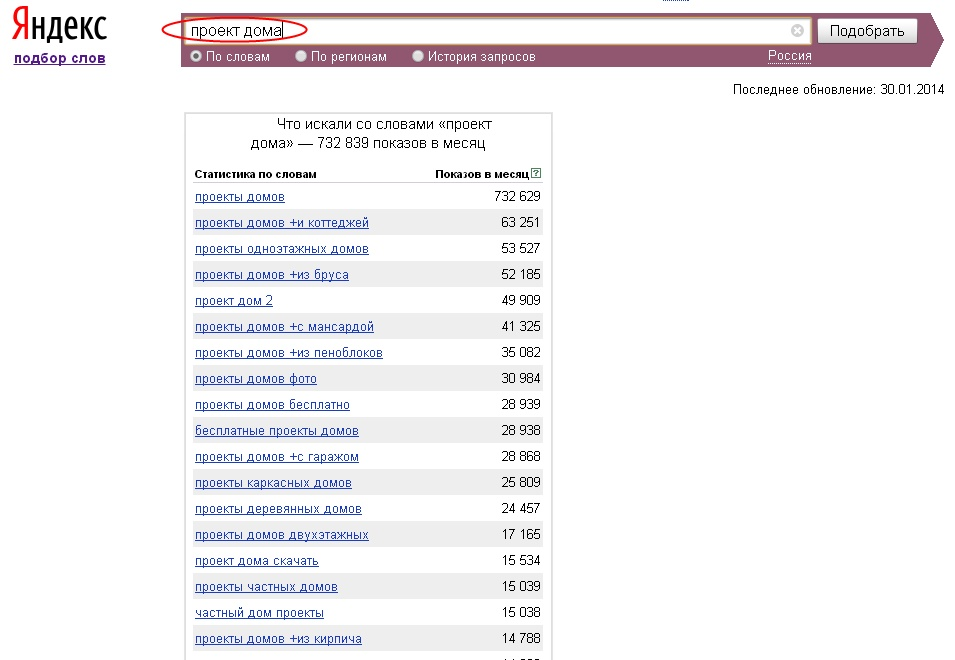Screen dimensions: 955x660
Task: Open the проекты домов фото link
Action: pyautogui.click(x=256, y=379)
